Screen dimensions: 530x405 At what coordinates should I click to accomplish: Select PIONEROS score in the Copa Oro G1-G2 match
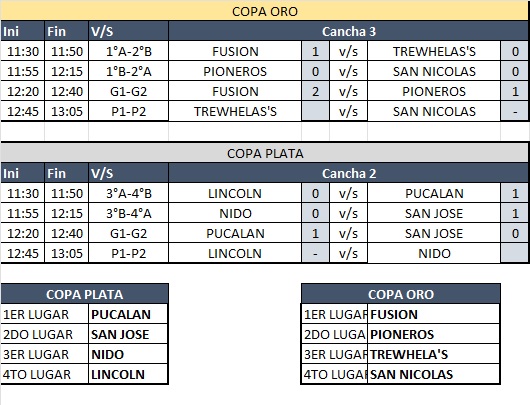pos(515,91)
